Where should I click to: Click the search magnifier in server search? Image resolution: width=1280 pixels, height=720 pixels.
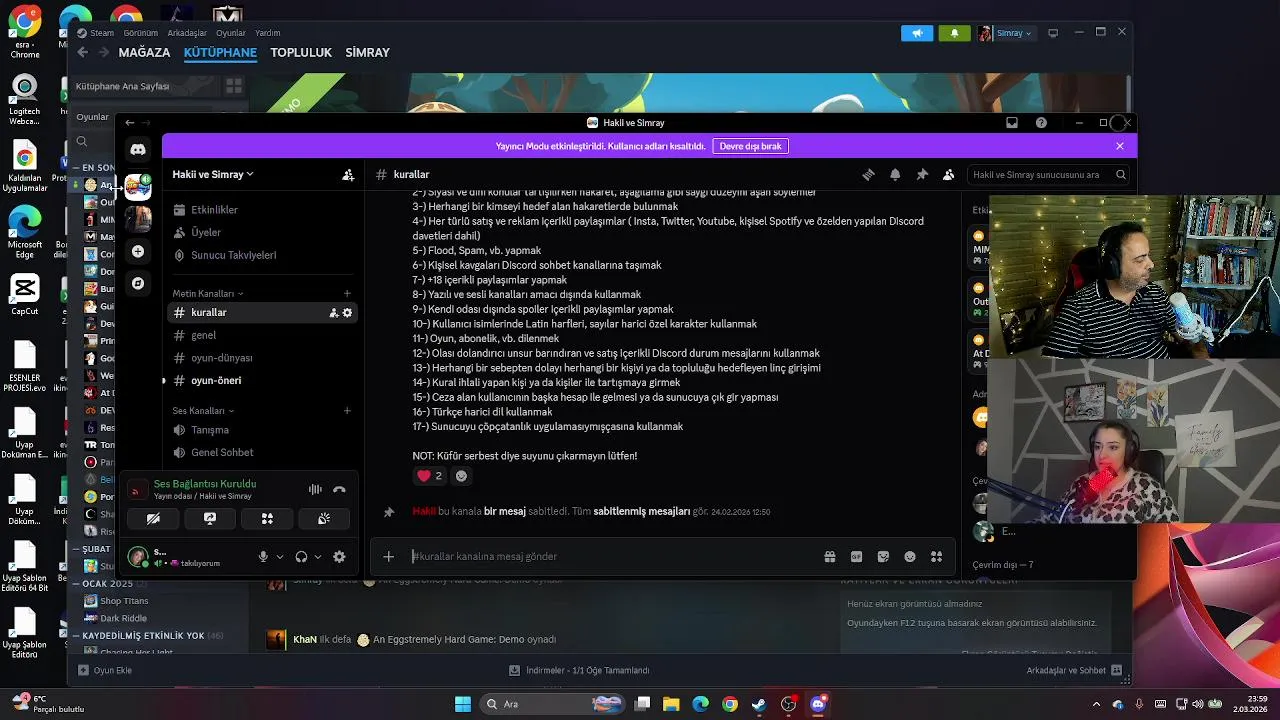pos(1121,174)
